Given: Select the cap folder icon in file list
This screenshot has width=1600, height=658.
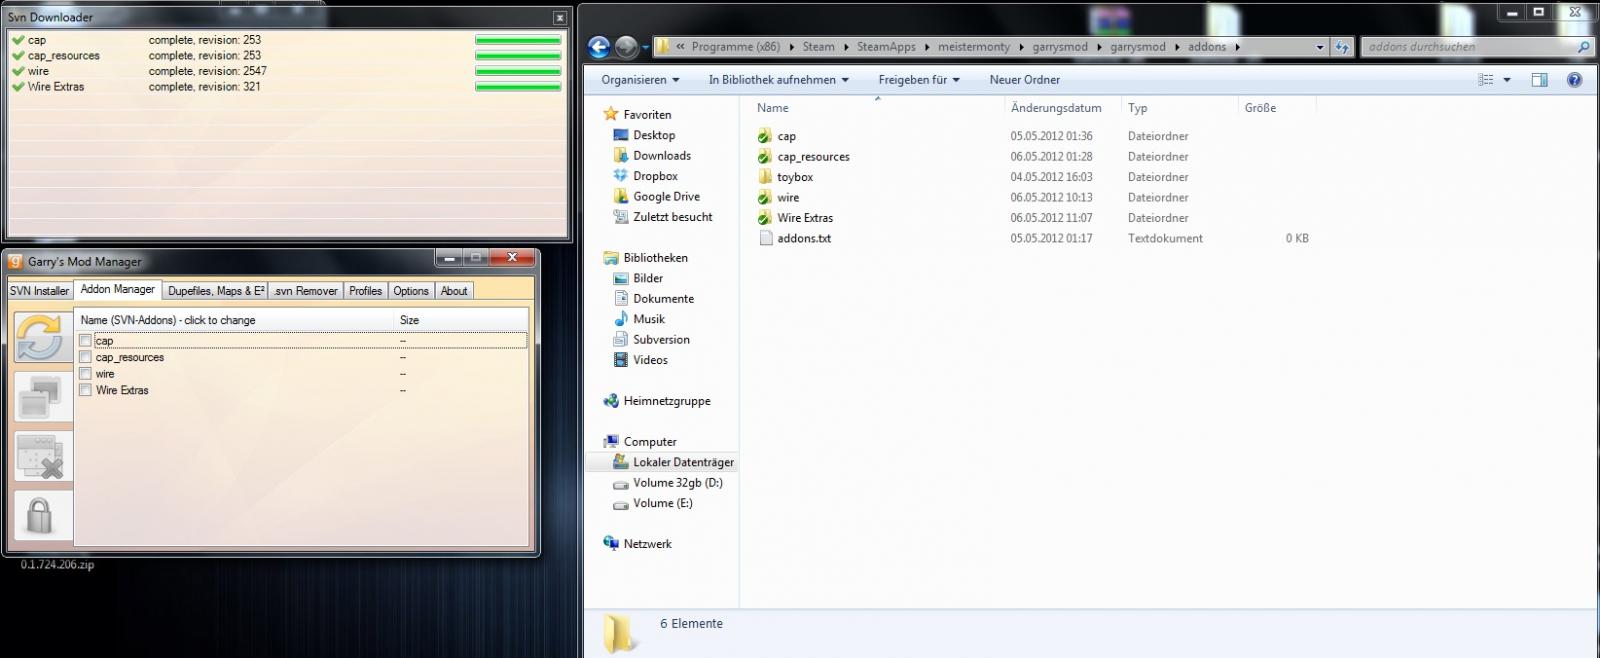Looking at the screenshot, I should [765, 136].
